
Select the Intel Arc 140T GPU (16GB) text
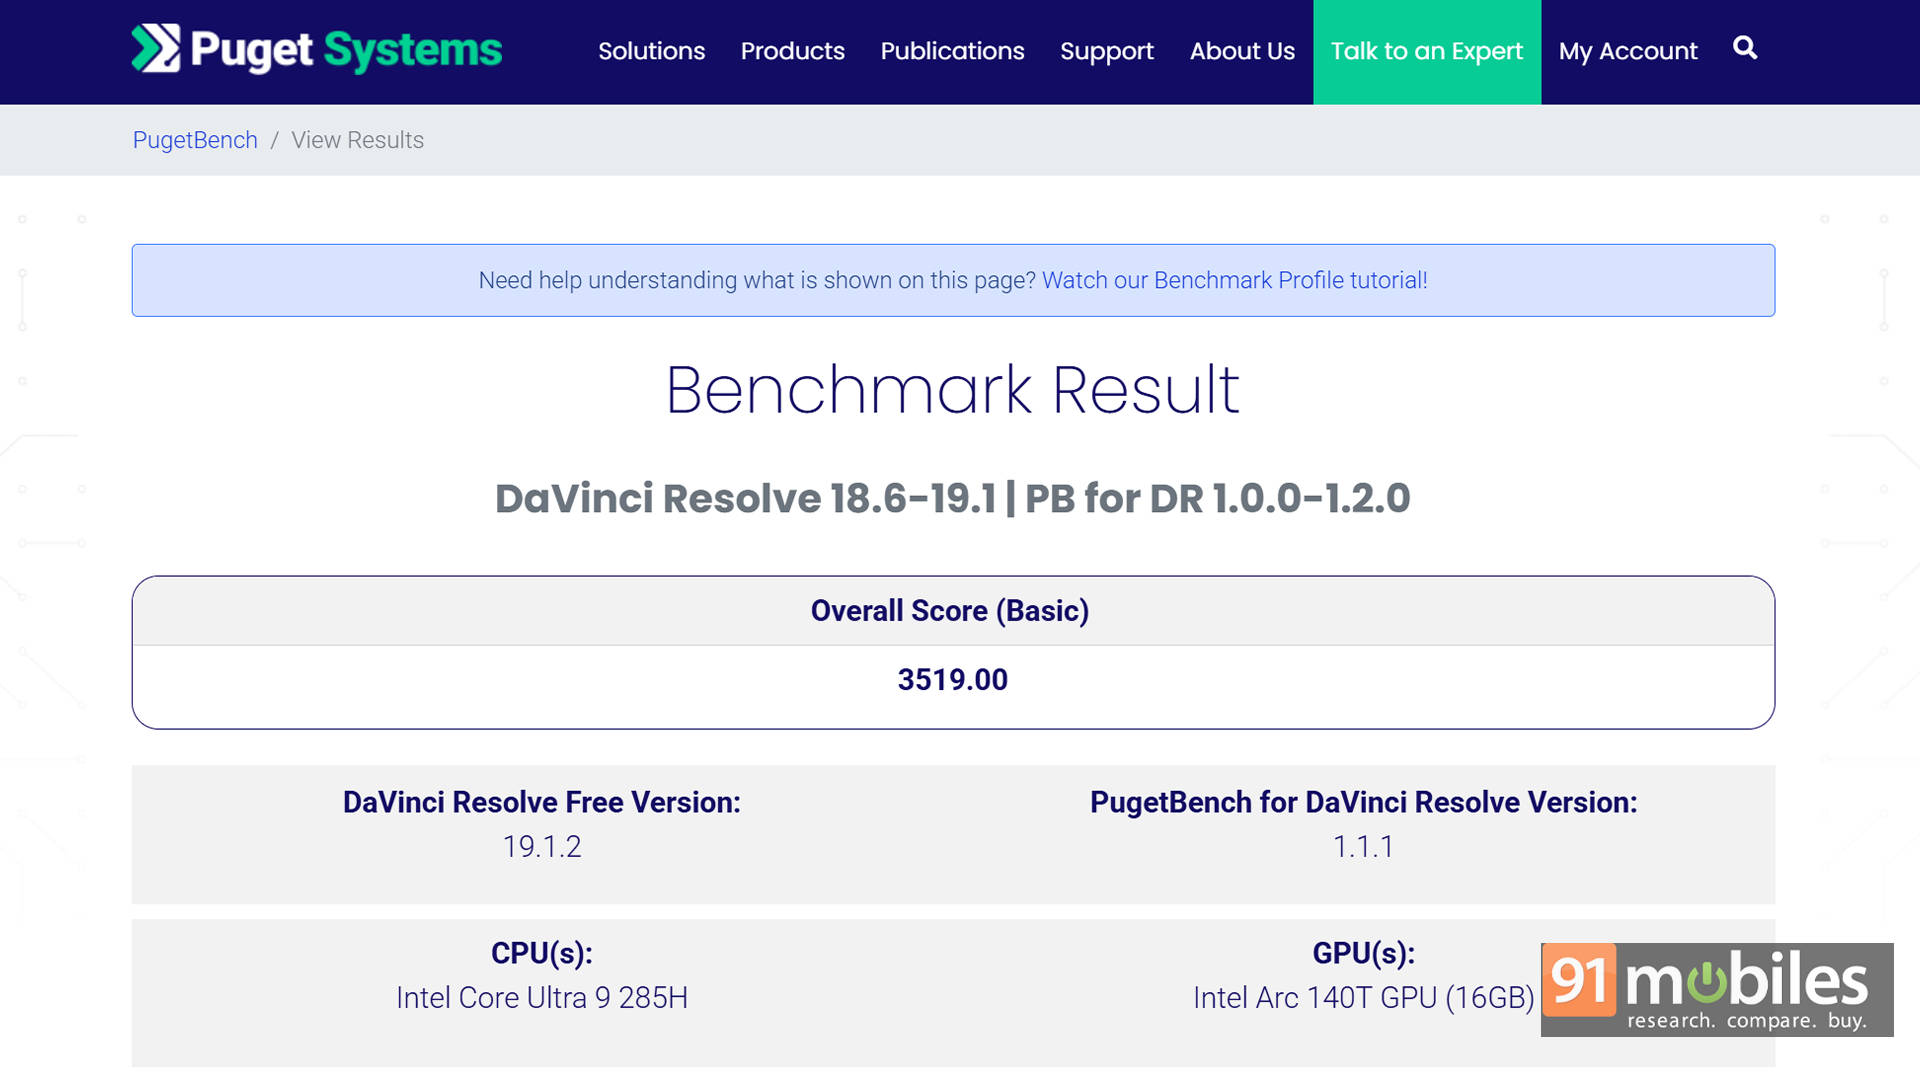coord(1363,998)
